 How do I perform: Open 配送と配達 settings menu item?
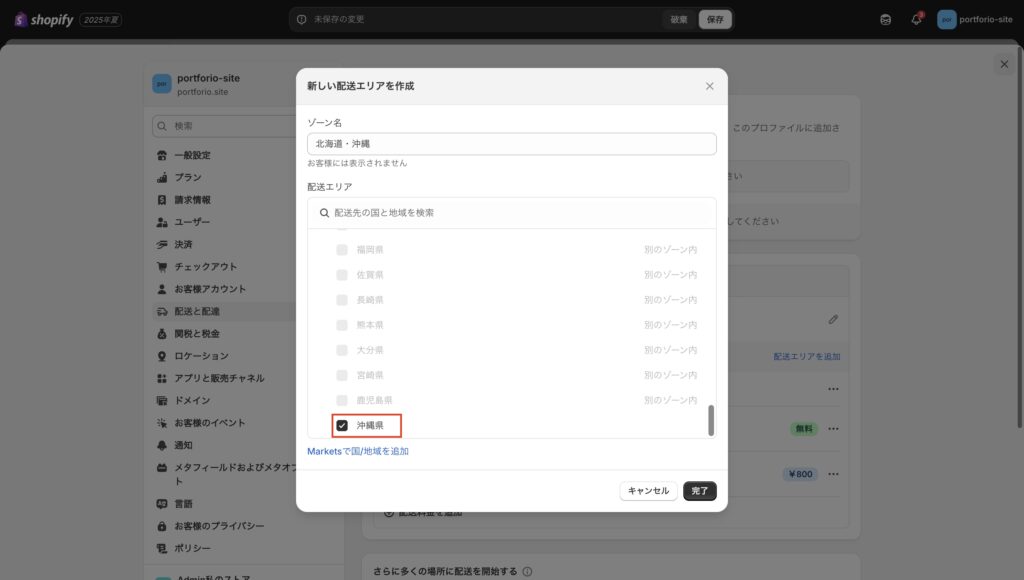(x=197, y=311)
